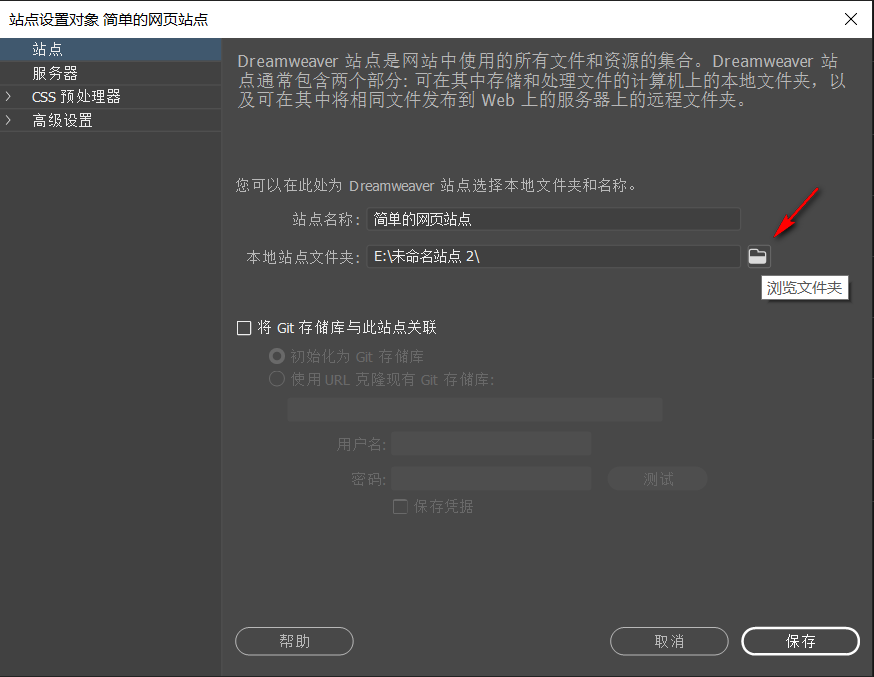Select the 站点 category in sidebar
The width and height of the screenshot is (874, 677).
(x=110, y=49)
